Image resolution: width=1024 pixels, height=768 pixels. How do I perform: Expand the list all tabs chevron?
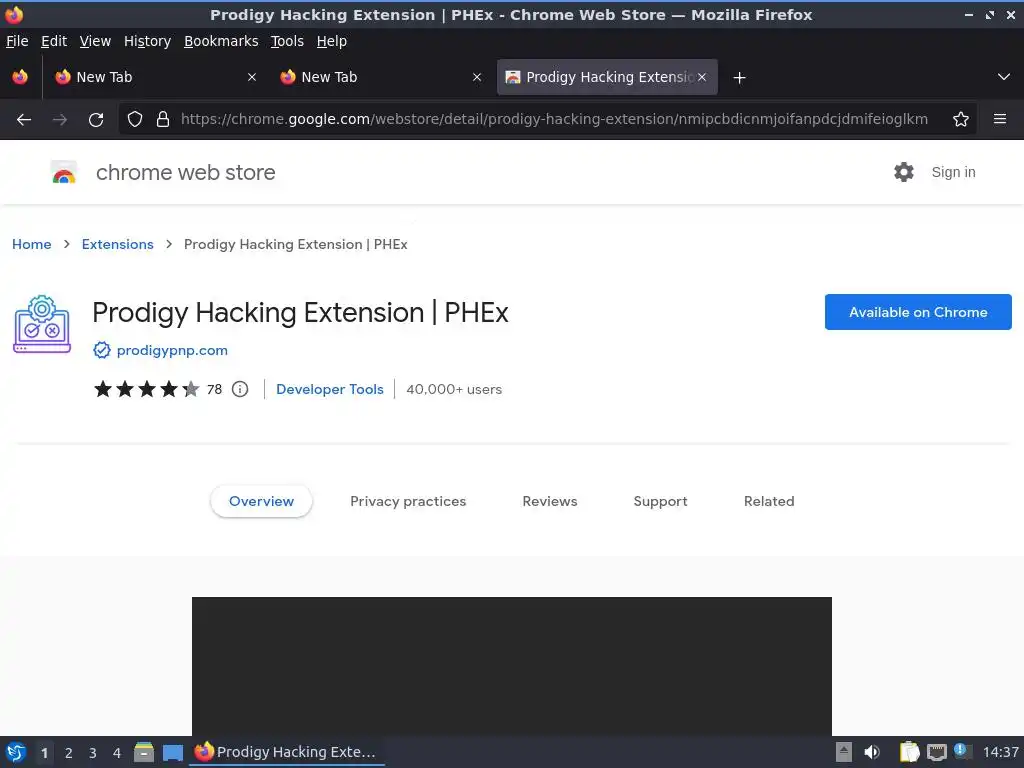1004,77
